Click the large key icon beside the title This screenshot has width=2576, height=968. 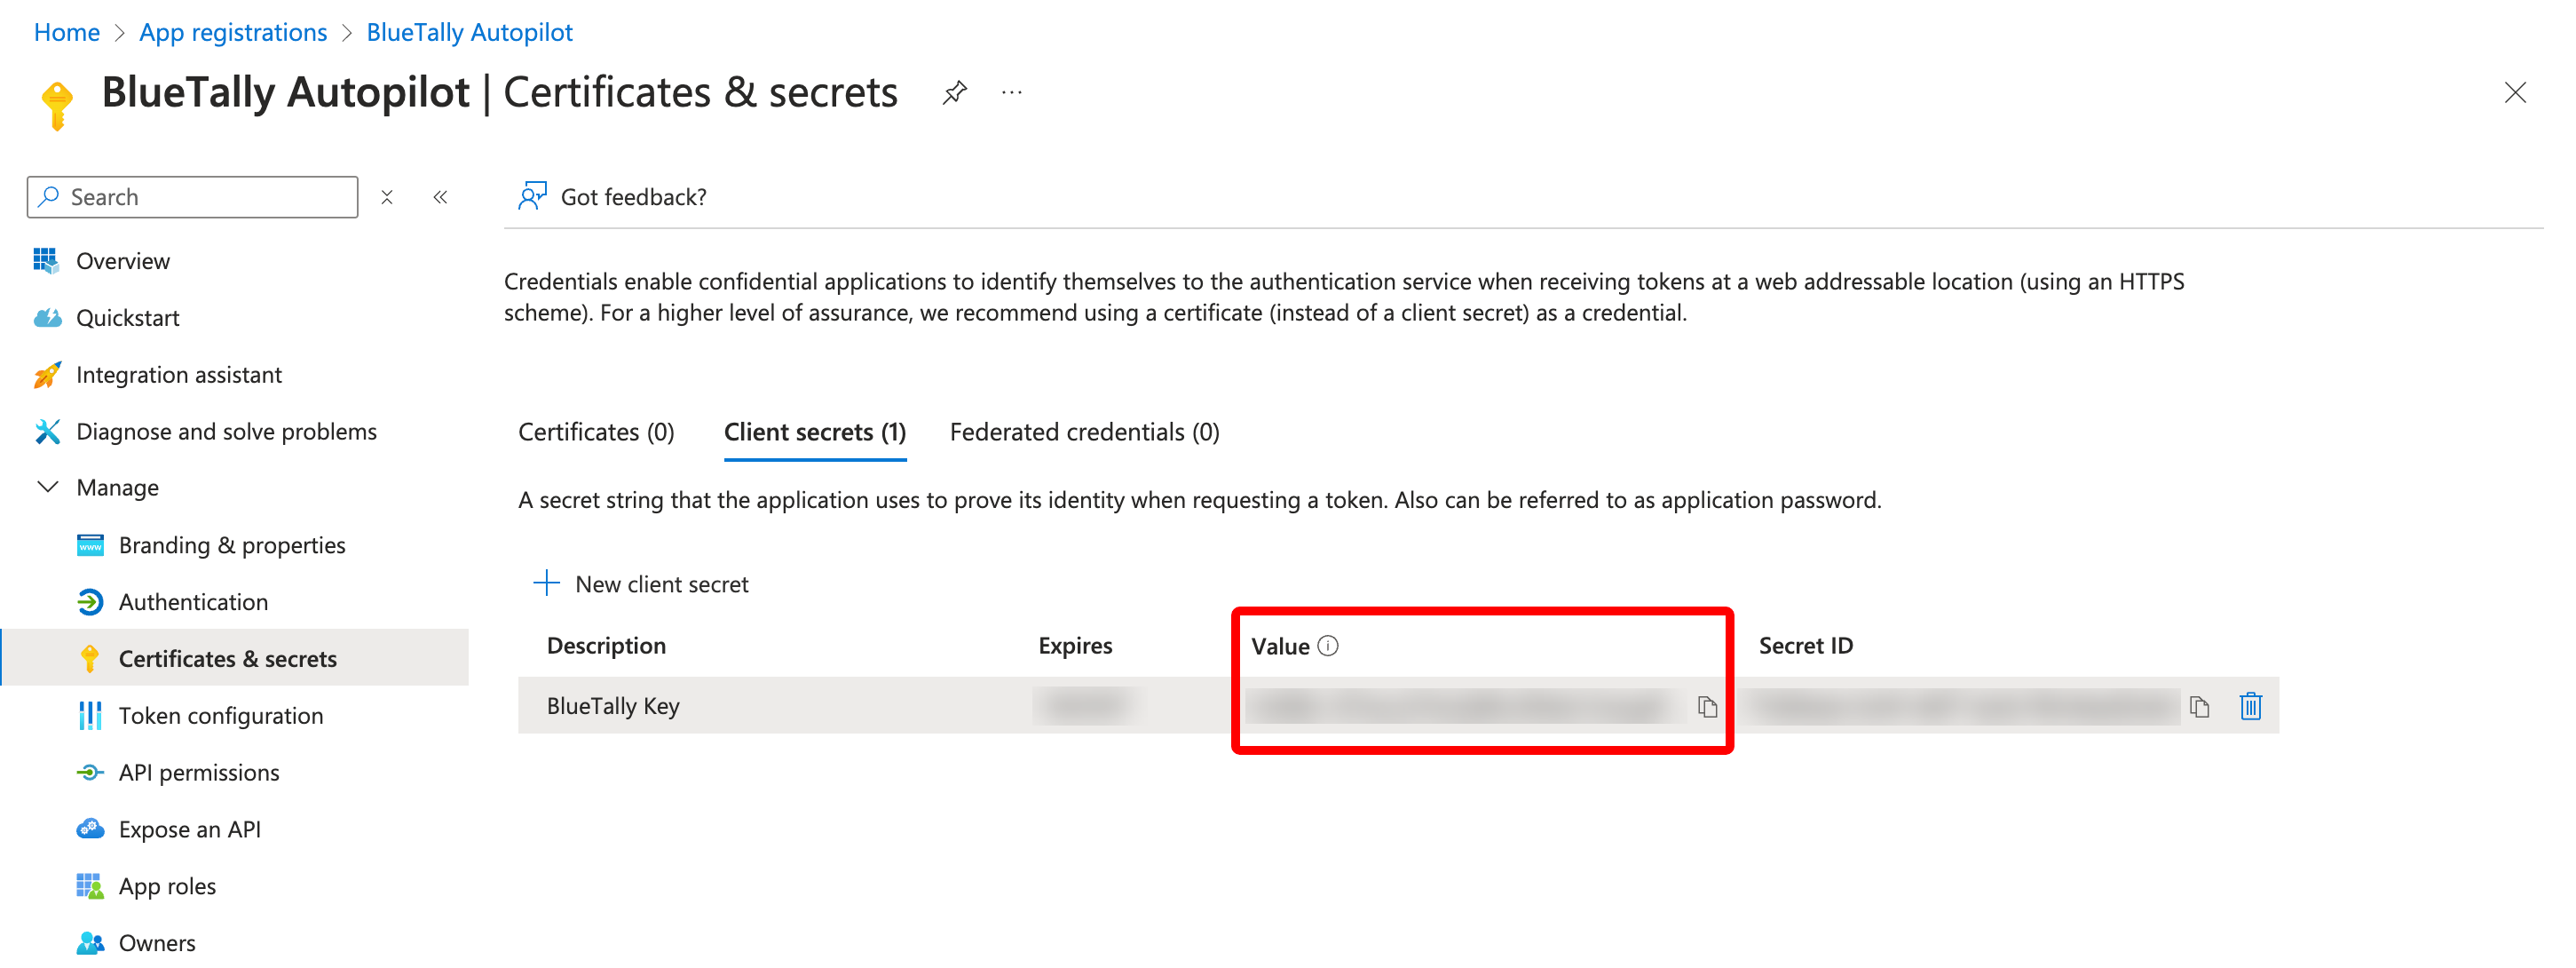(x=57, y=105)
